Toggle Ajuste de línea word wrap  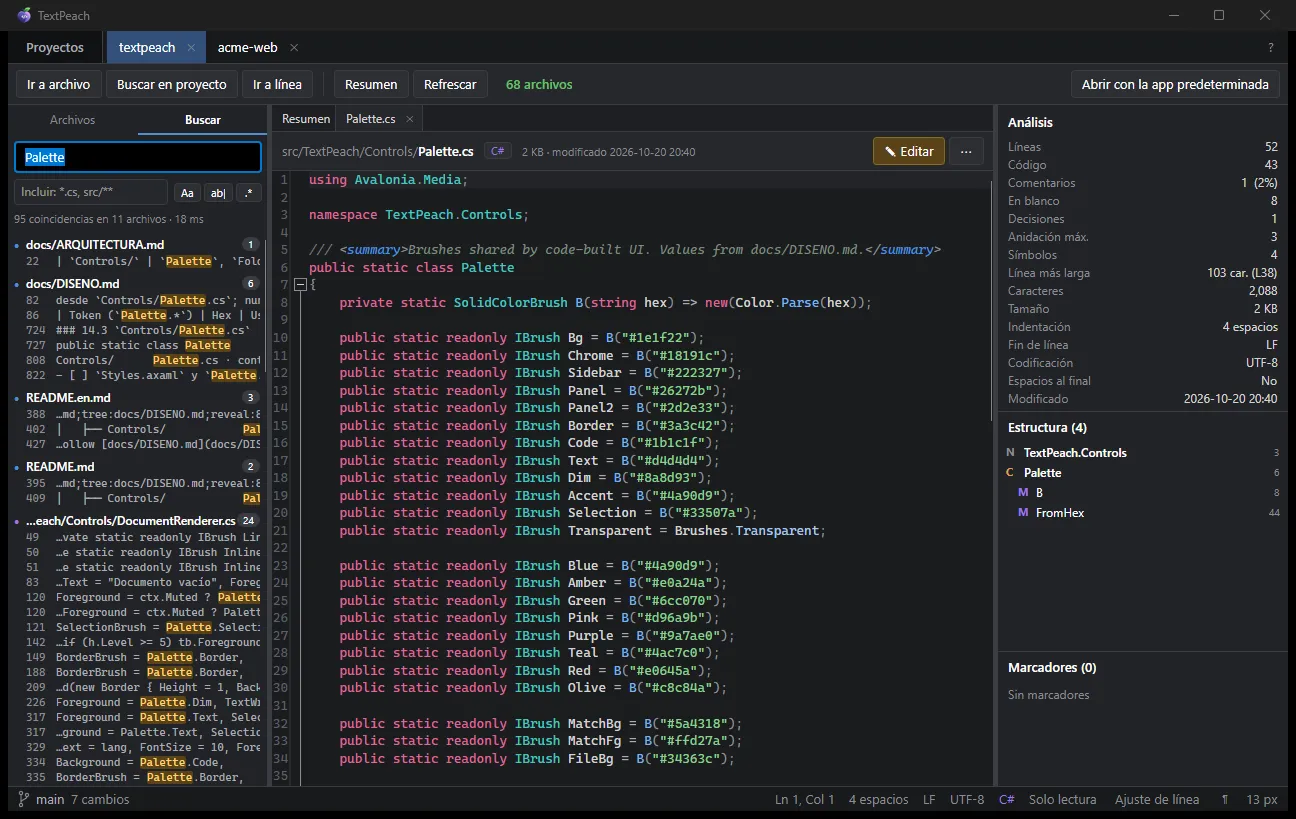[1157, 800]
